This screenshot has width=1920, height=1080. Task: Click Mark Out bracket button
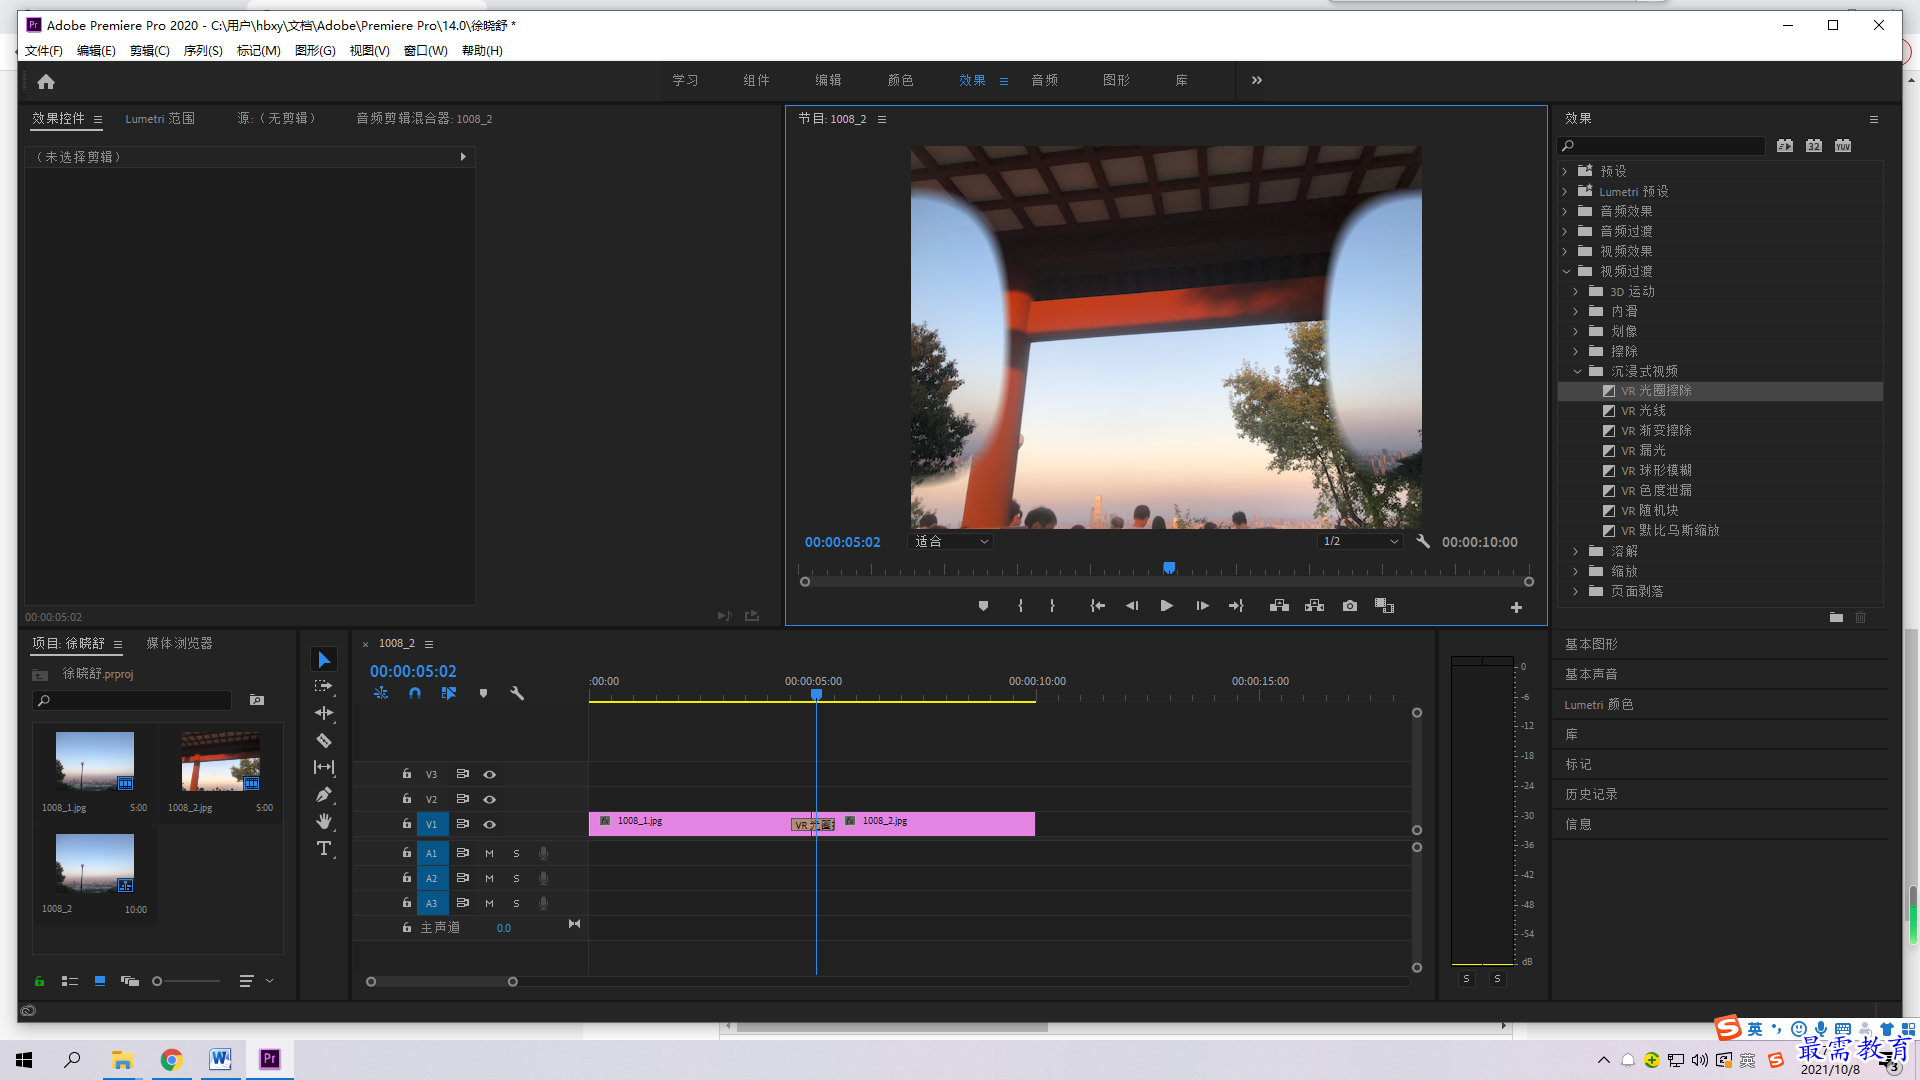[x=1052, y=606]
